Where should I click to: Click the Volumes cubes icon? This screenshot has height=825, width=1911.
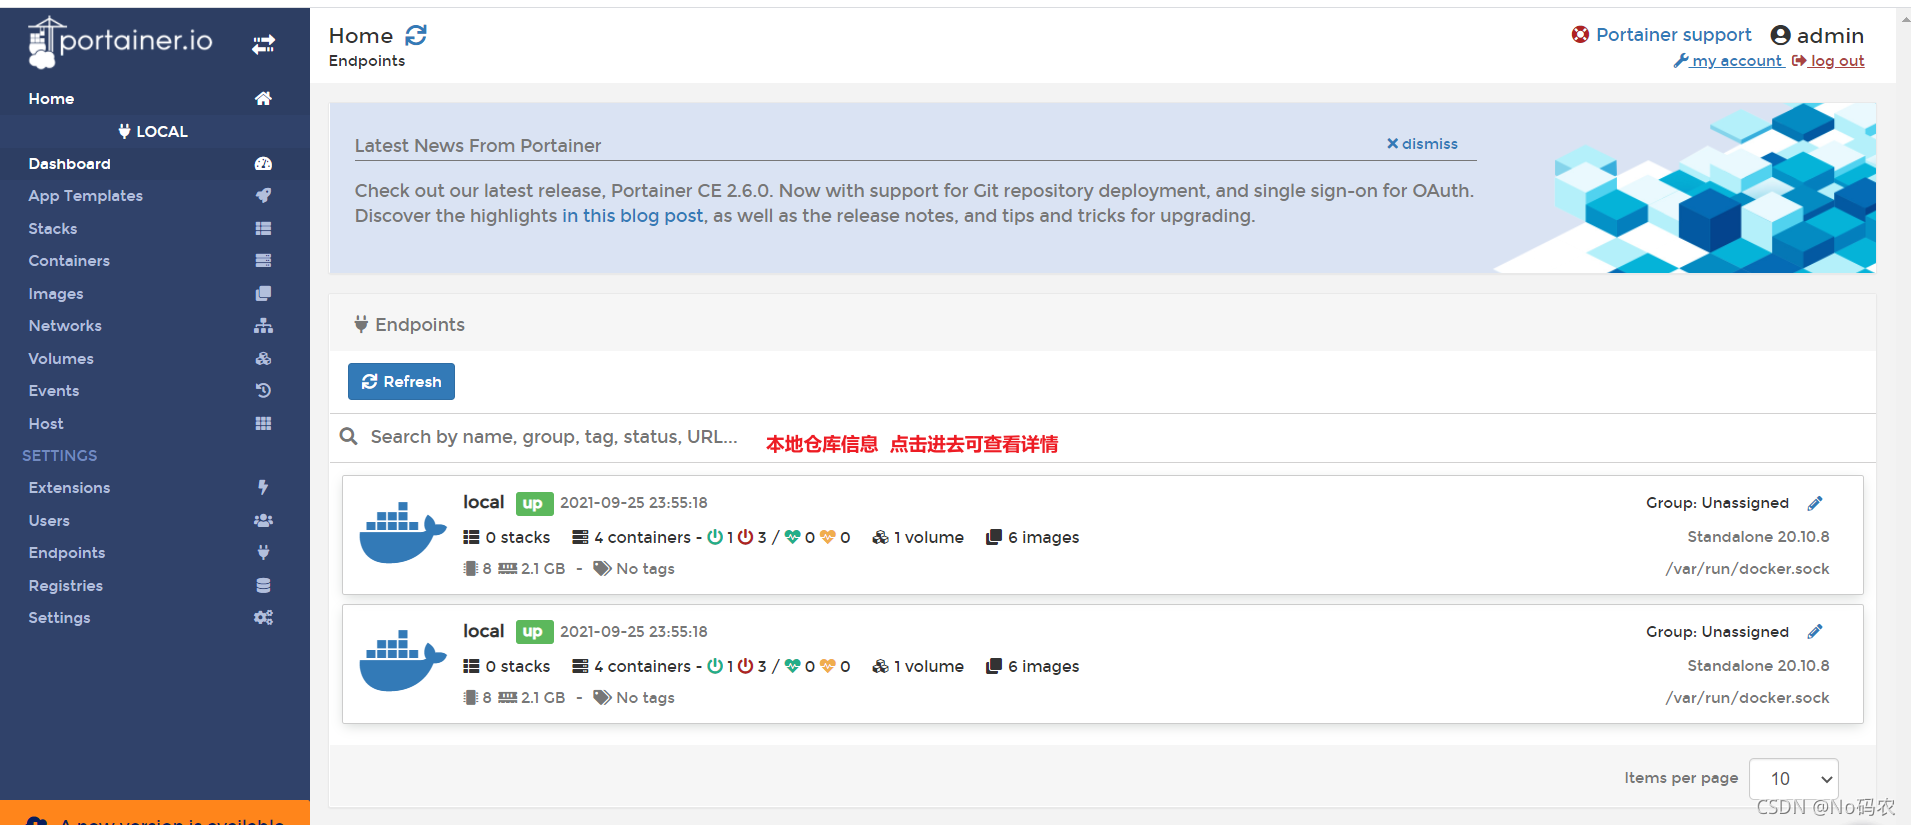pos(263,358)
